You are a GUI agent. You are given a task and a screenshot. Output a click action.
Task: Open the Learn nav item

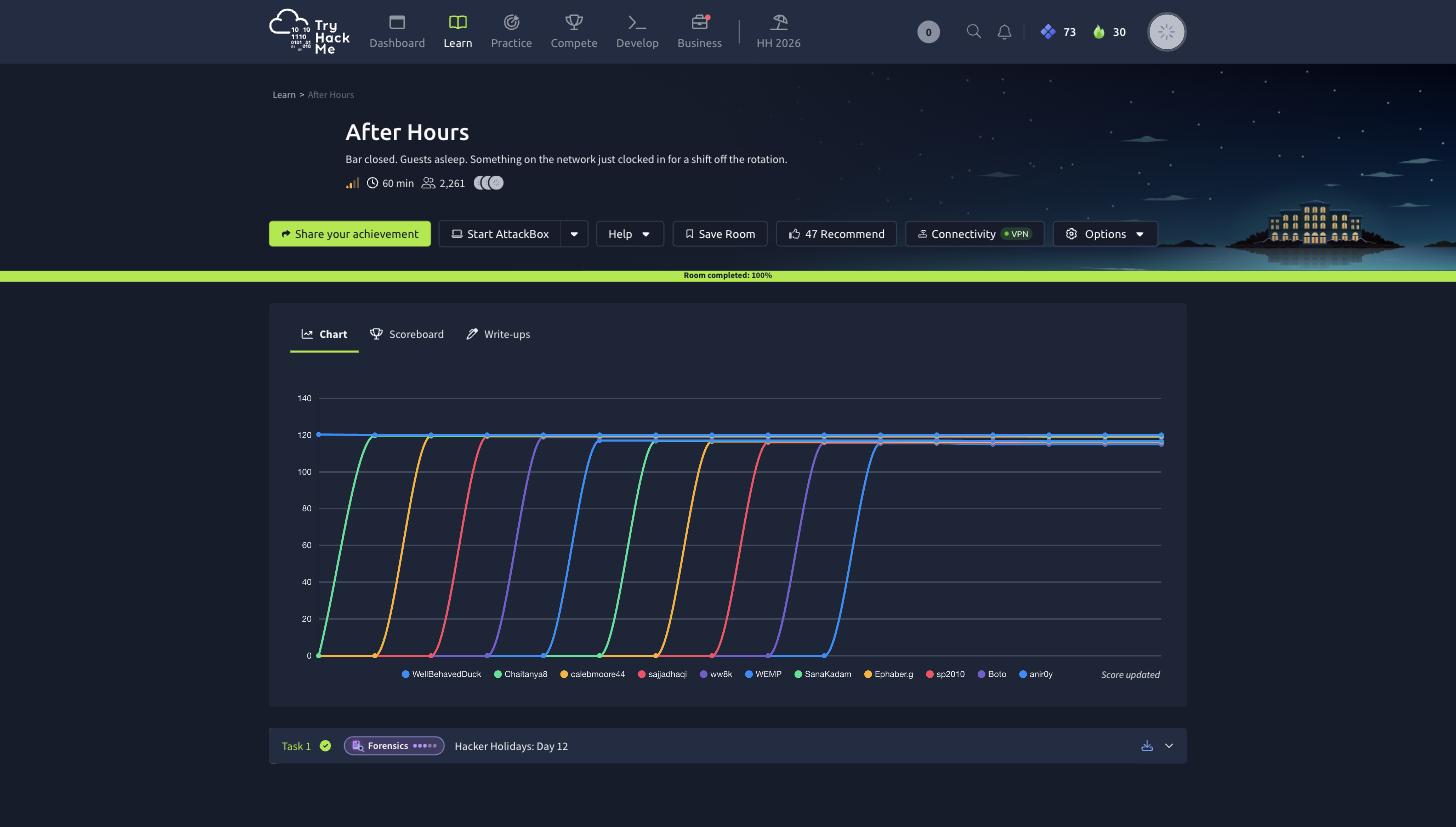(x=458, y=31)
